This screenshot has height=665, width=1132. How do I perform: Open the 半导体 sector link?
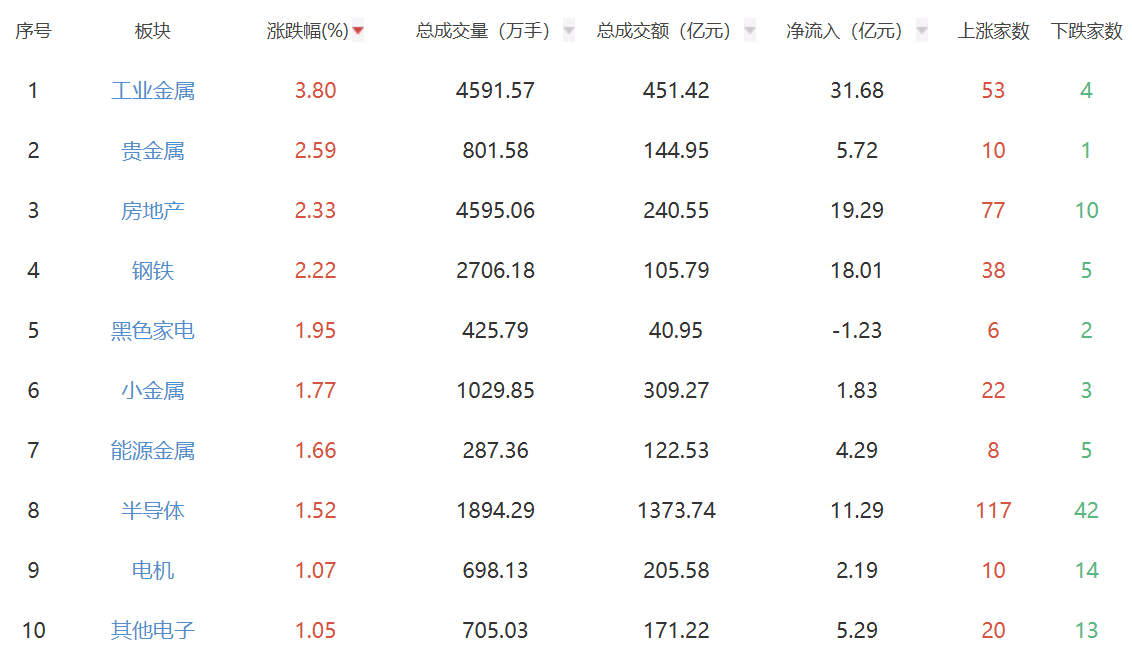click(x=153, y=511)
